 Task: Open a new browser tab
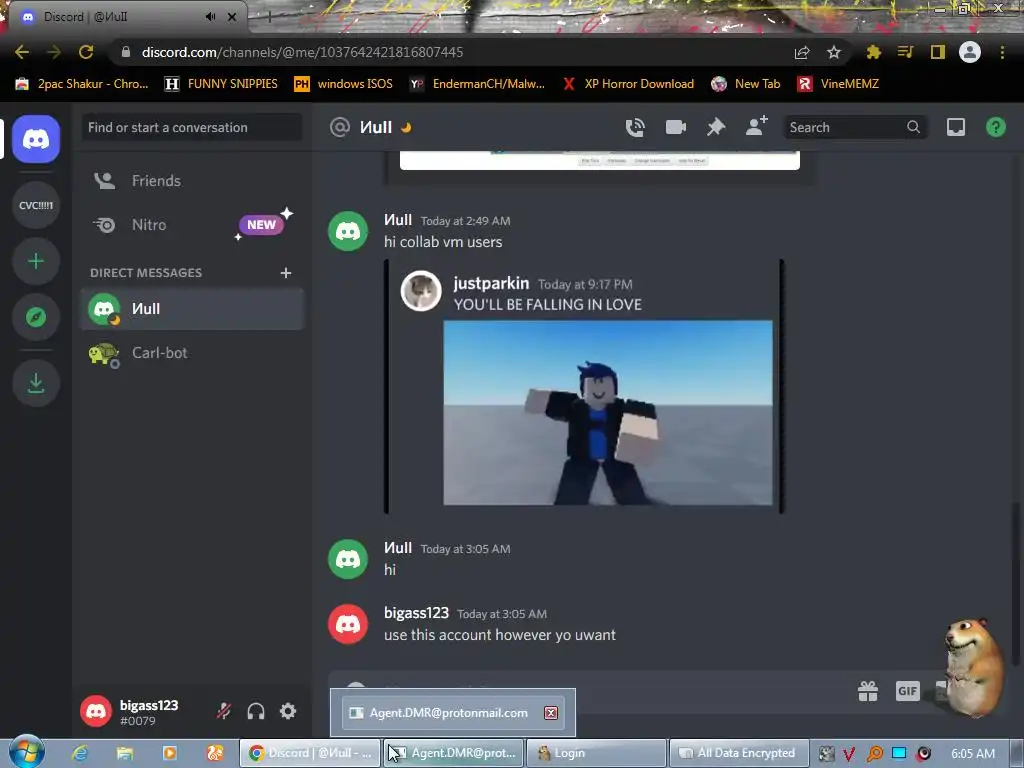coord(268,17)
